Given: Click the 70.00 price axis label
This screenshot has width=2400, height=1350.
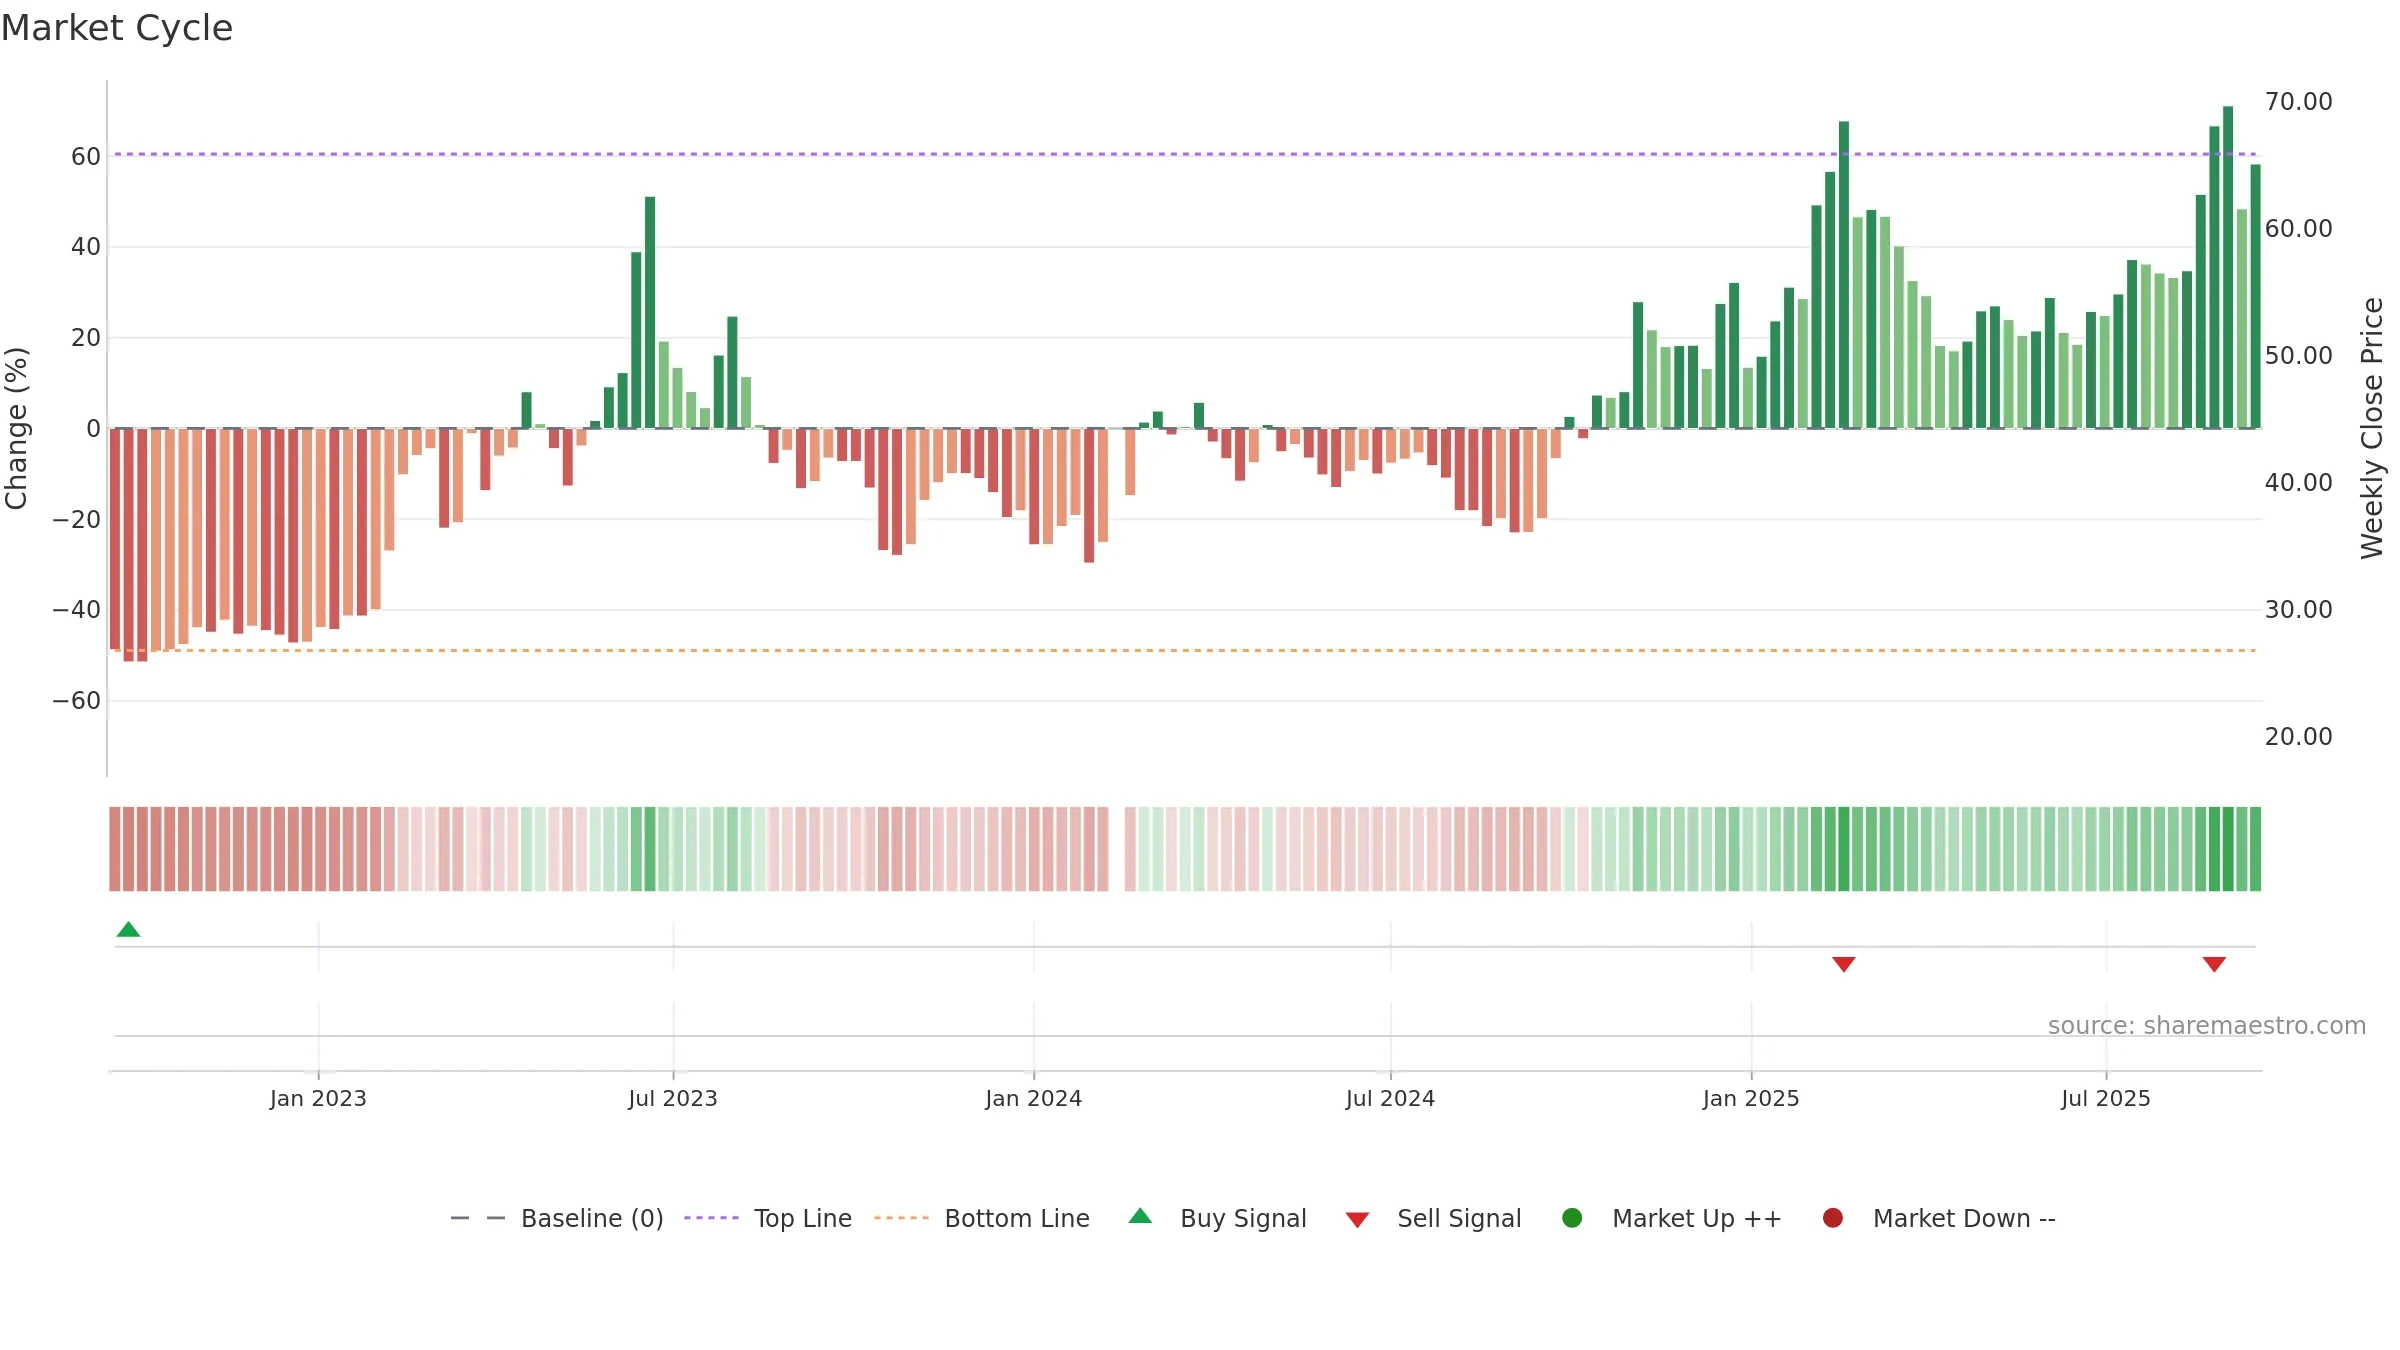Looking at the screenshot, I should click(2299, 102).
